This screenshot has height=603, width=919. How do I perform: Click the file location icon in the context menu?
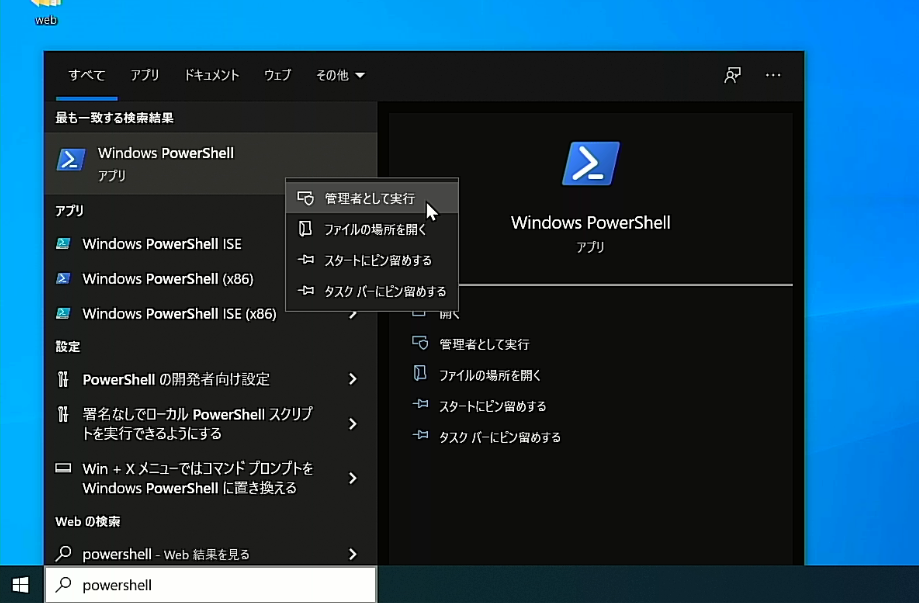[x=305, y=229]
